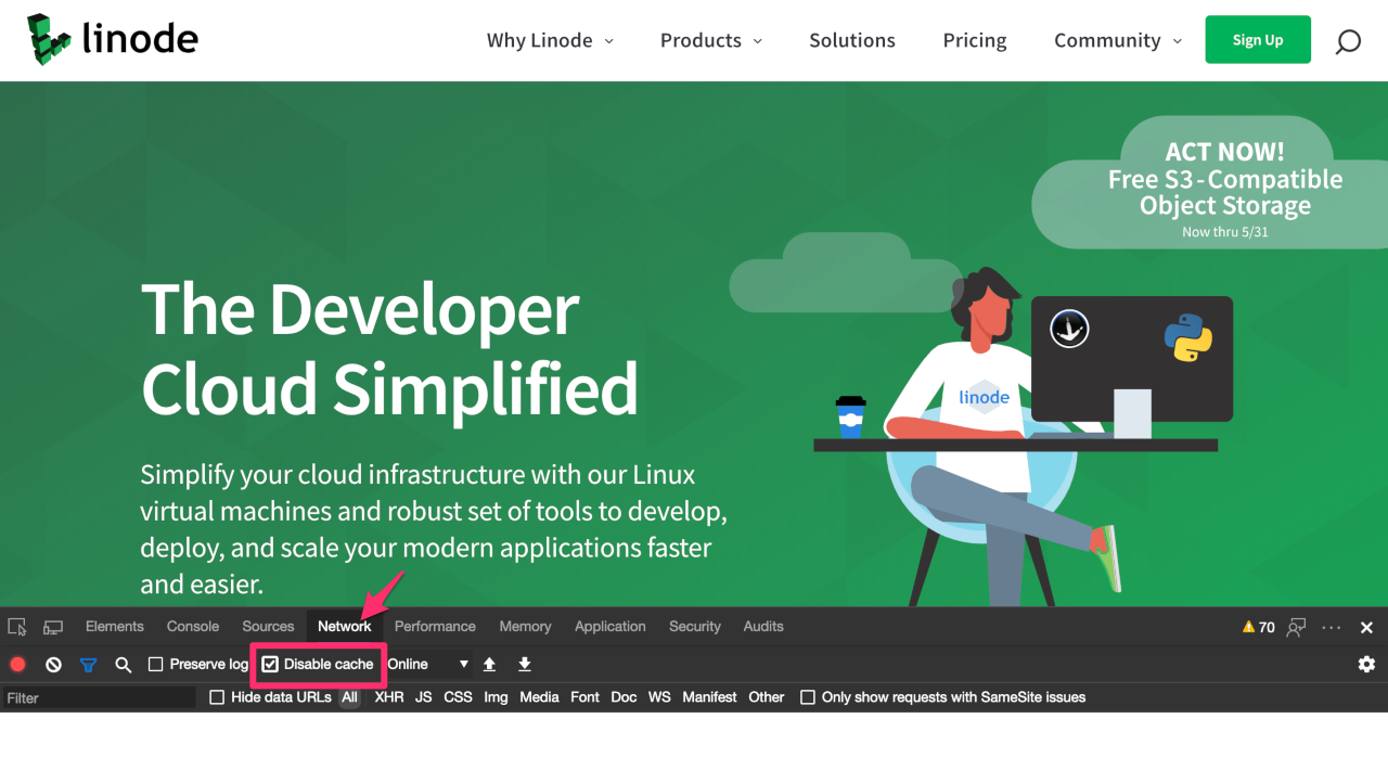This screenshot has width=1388, height=757.
Task: Click the Sign Up button
Action: [1257, 39]
